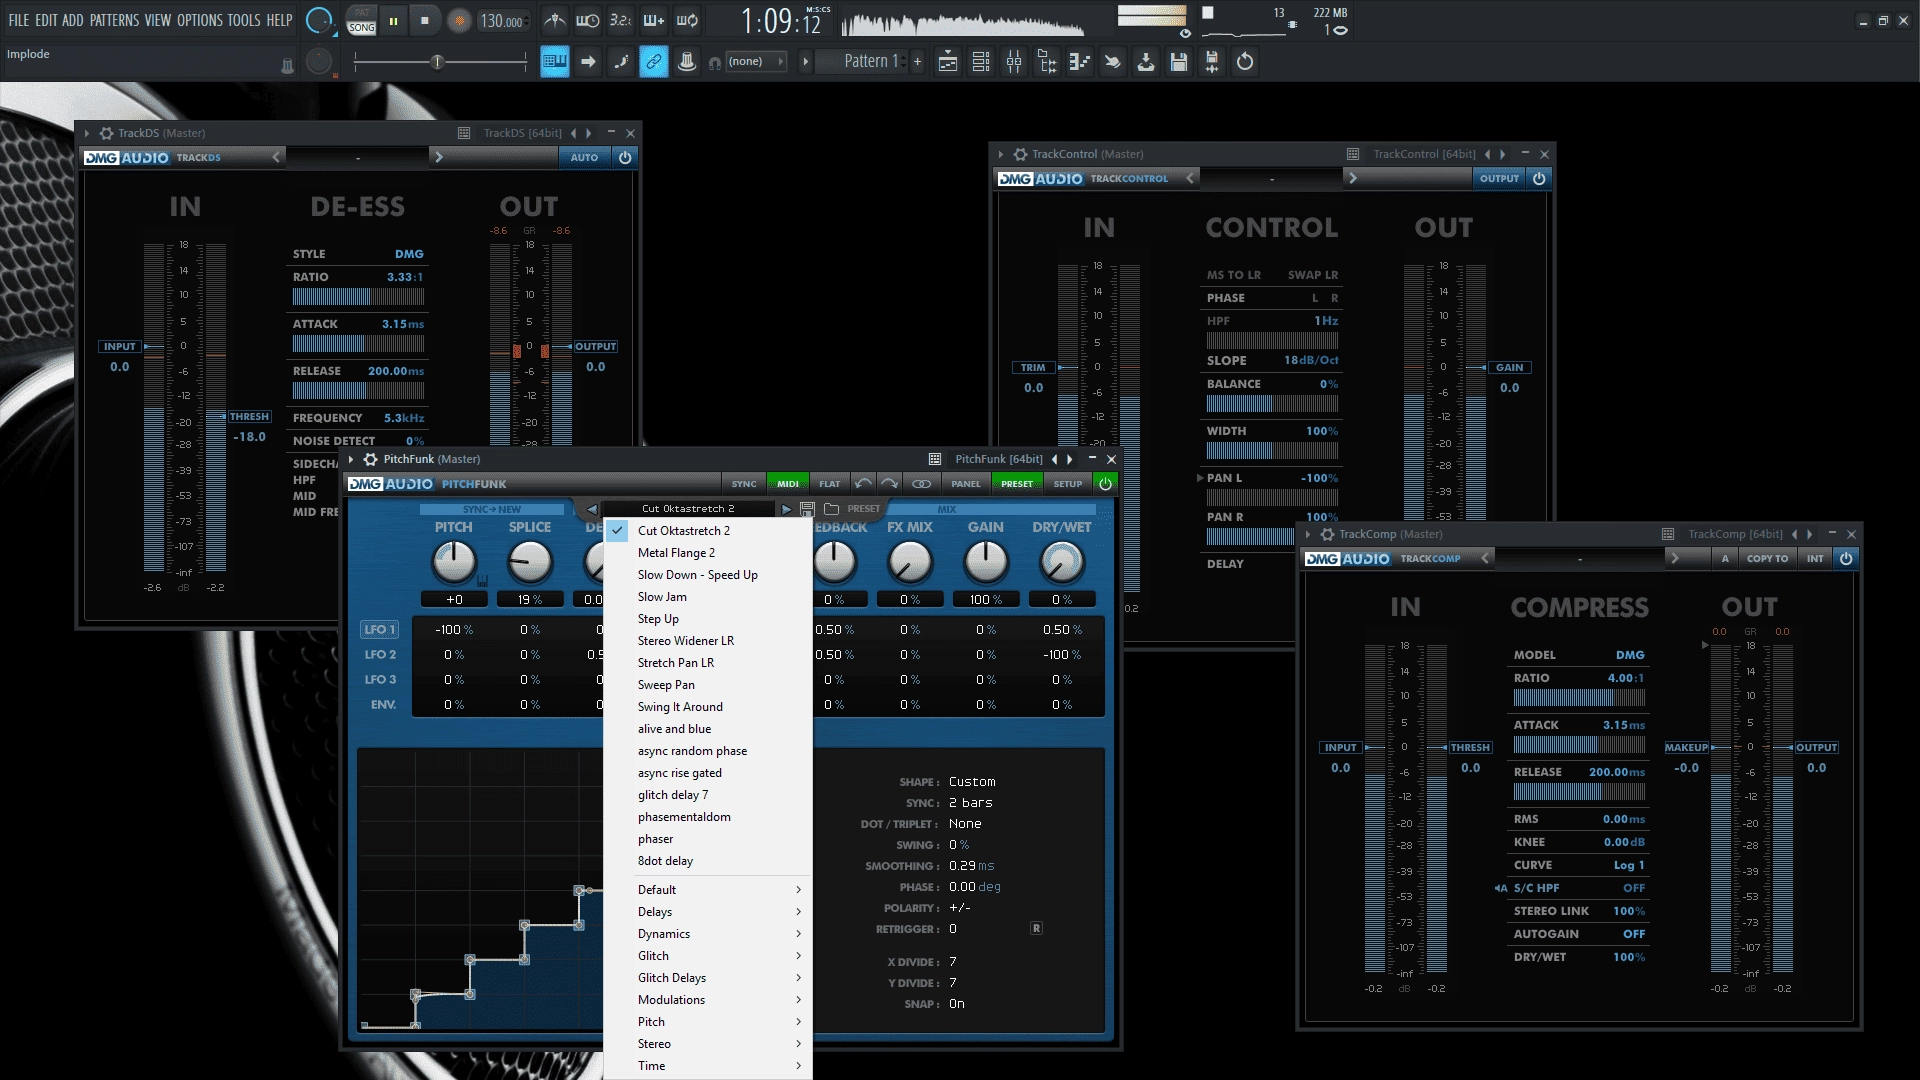Click the floppy disk Save project icon

click(x=1179, y=62)
